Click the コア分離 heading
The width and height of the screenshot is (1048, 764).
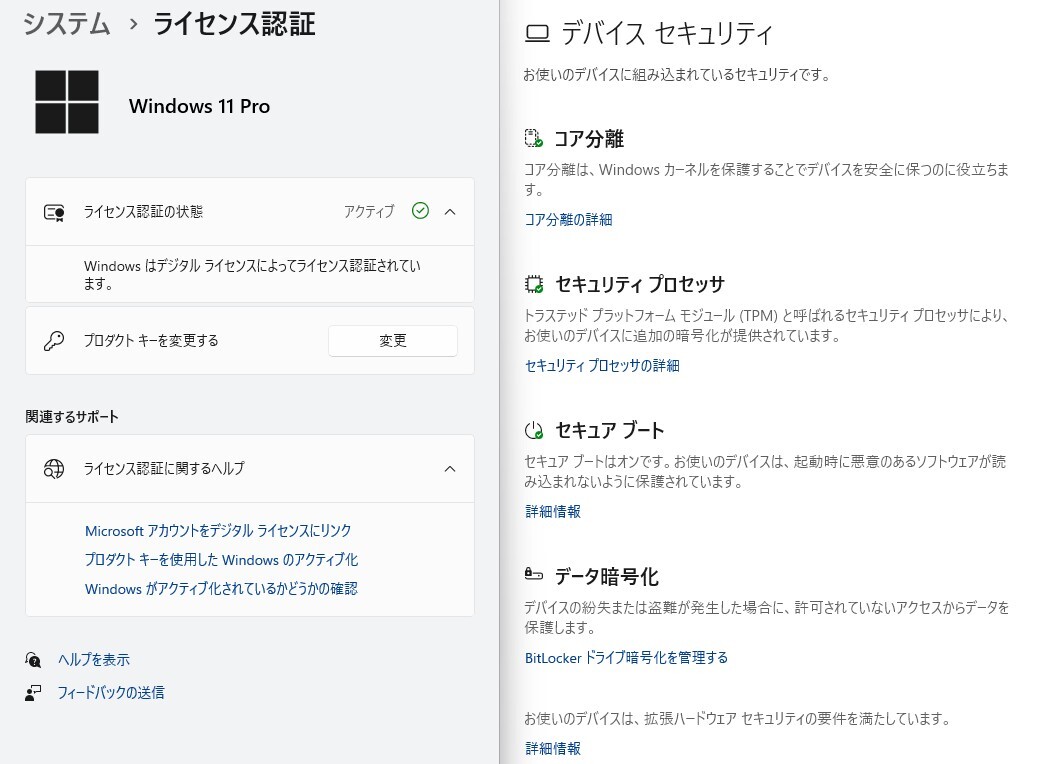(589, 139)
